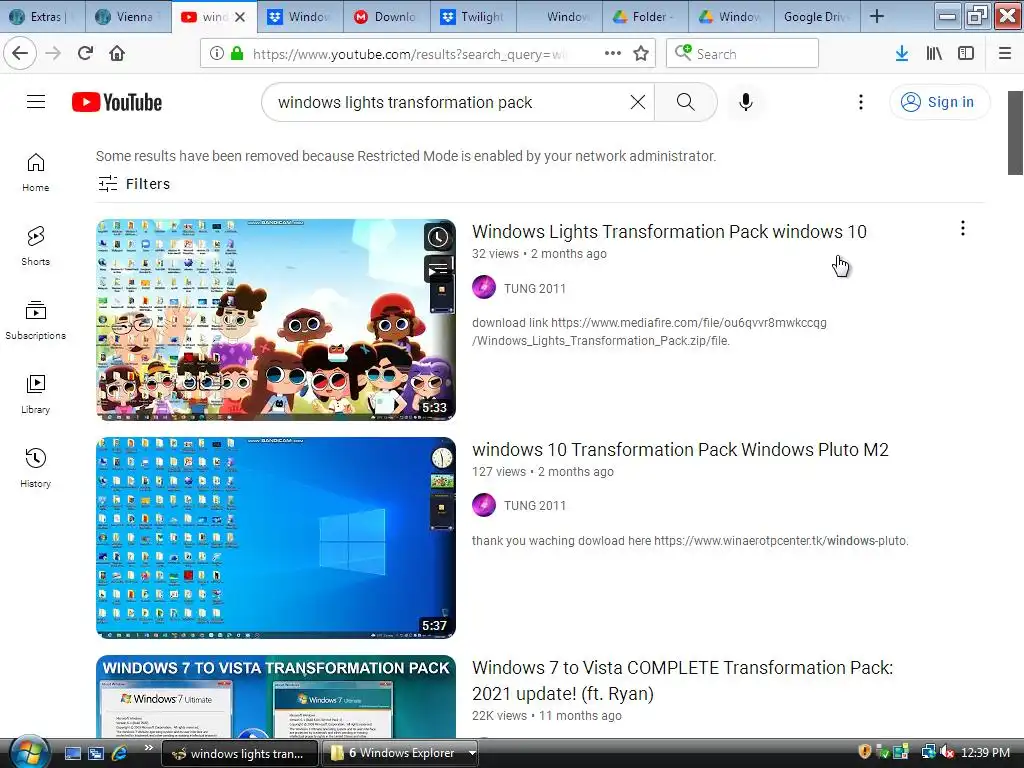Click Show Desktop in quick launch
Image resolution: width=1024 pixels, height=768 pixels.
coord(72,753)
